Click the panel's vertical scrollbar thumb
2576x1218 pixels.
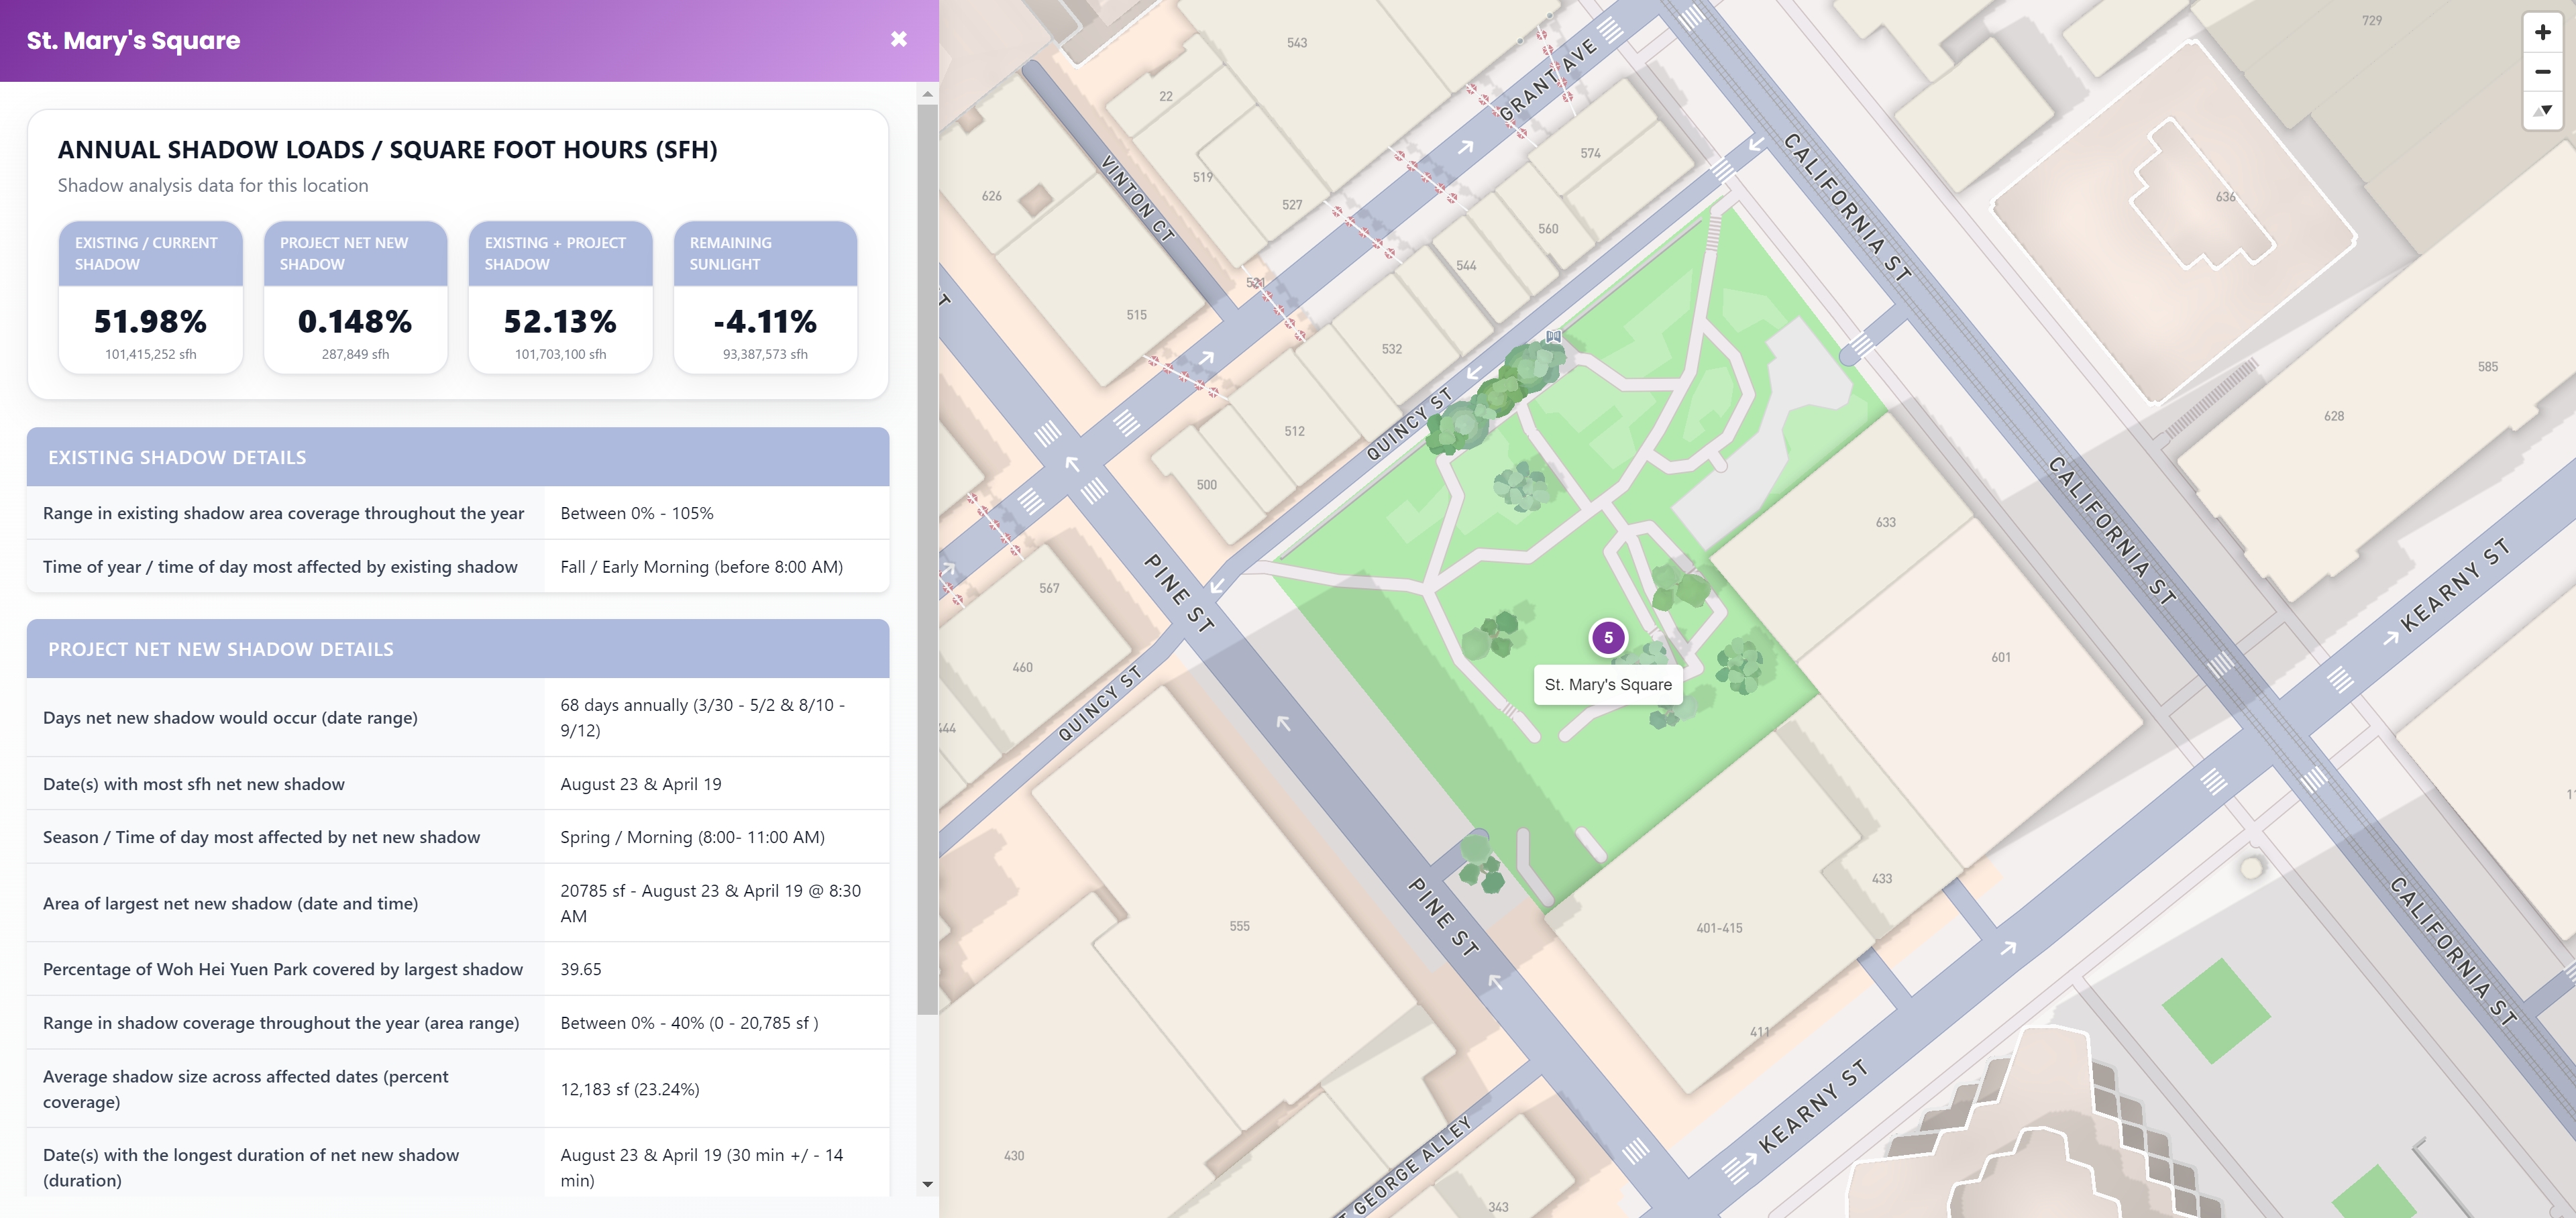point(927,559)
